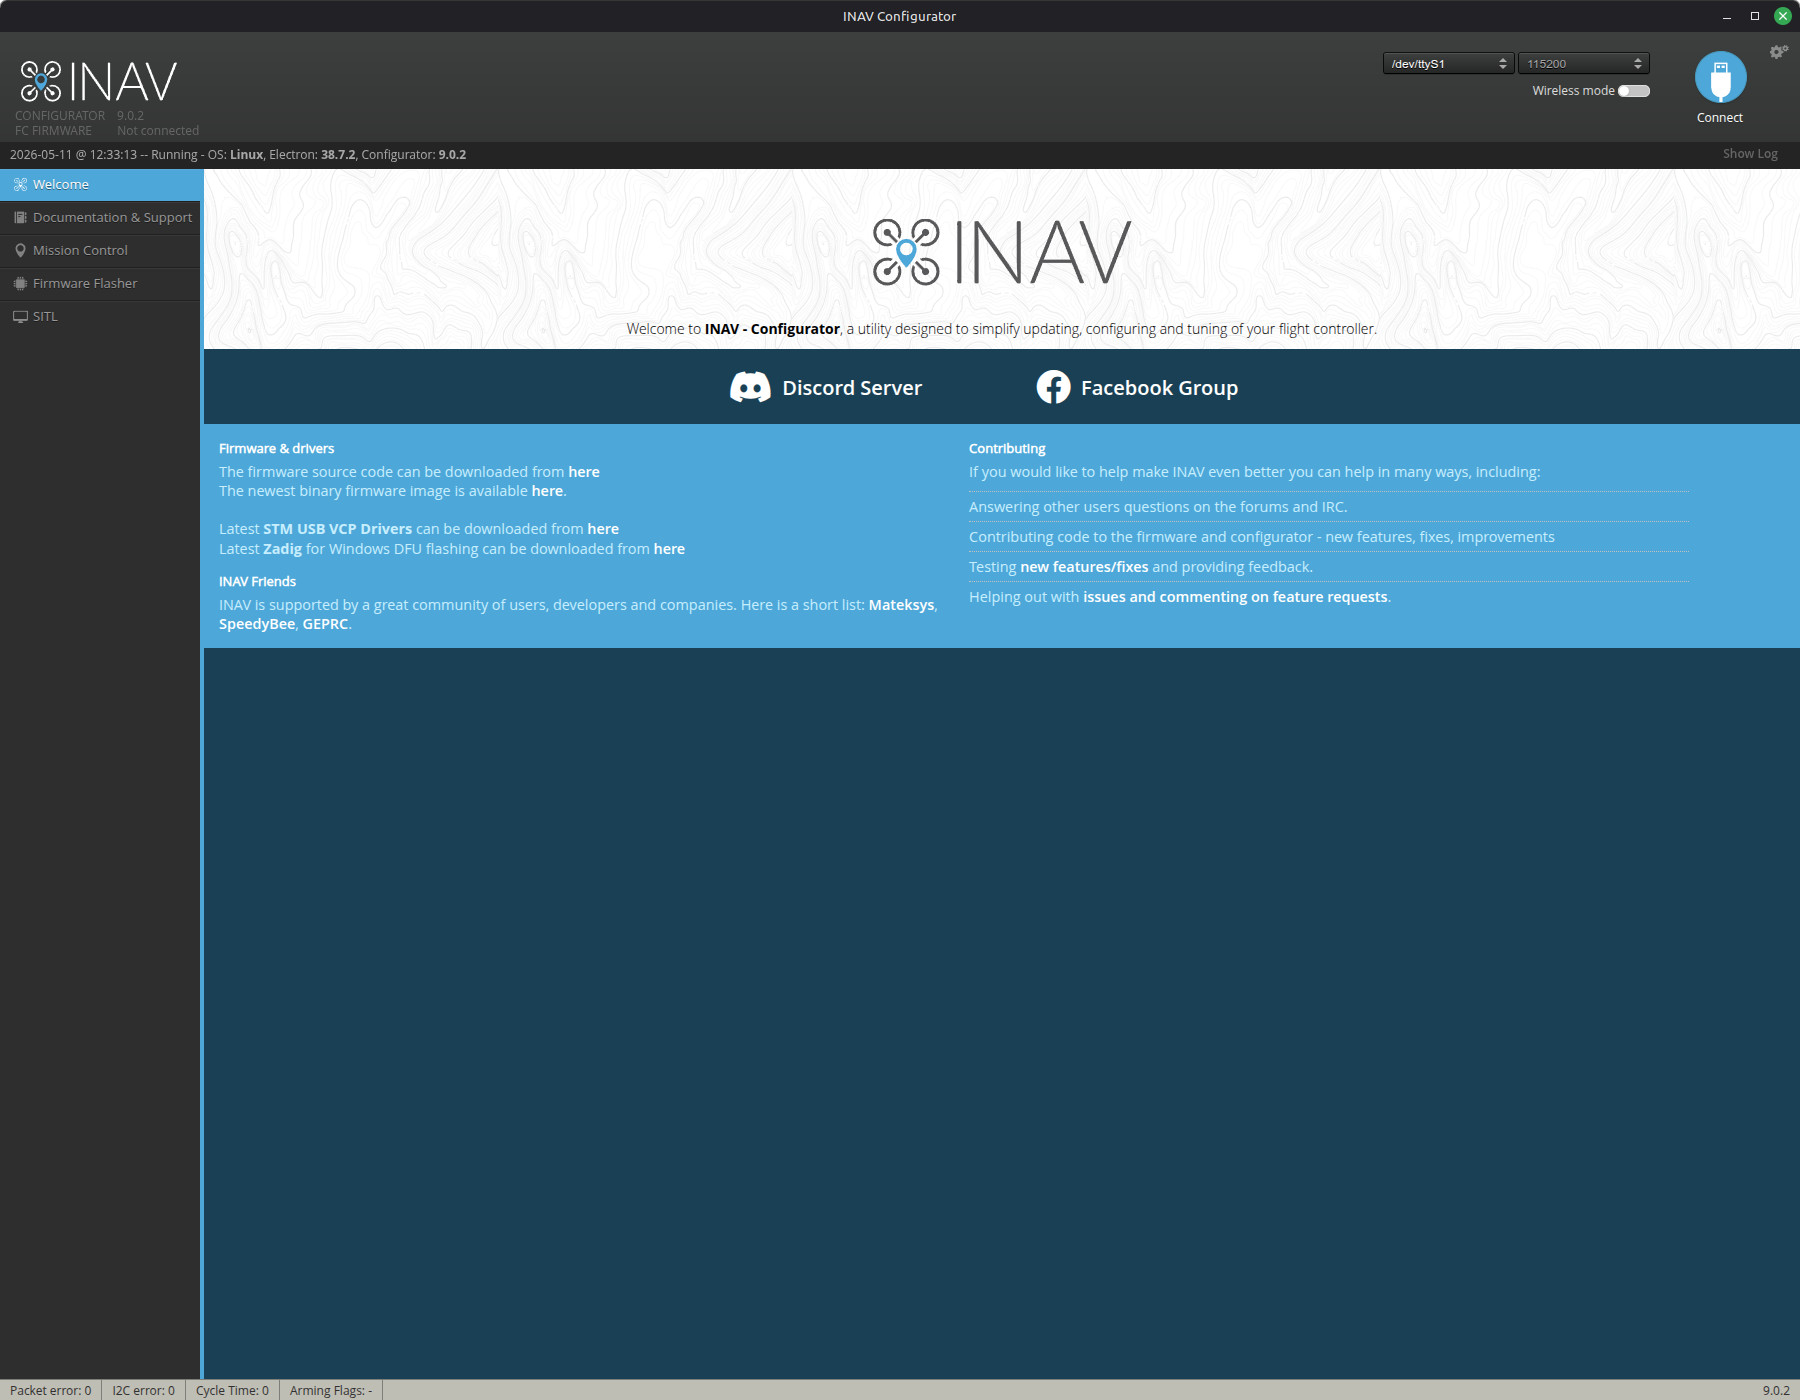The image size is (1800, 1400).
Task: Open Documentation & Support tab
Action: (100, 217)
